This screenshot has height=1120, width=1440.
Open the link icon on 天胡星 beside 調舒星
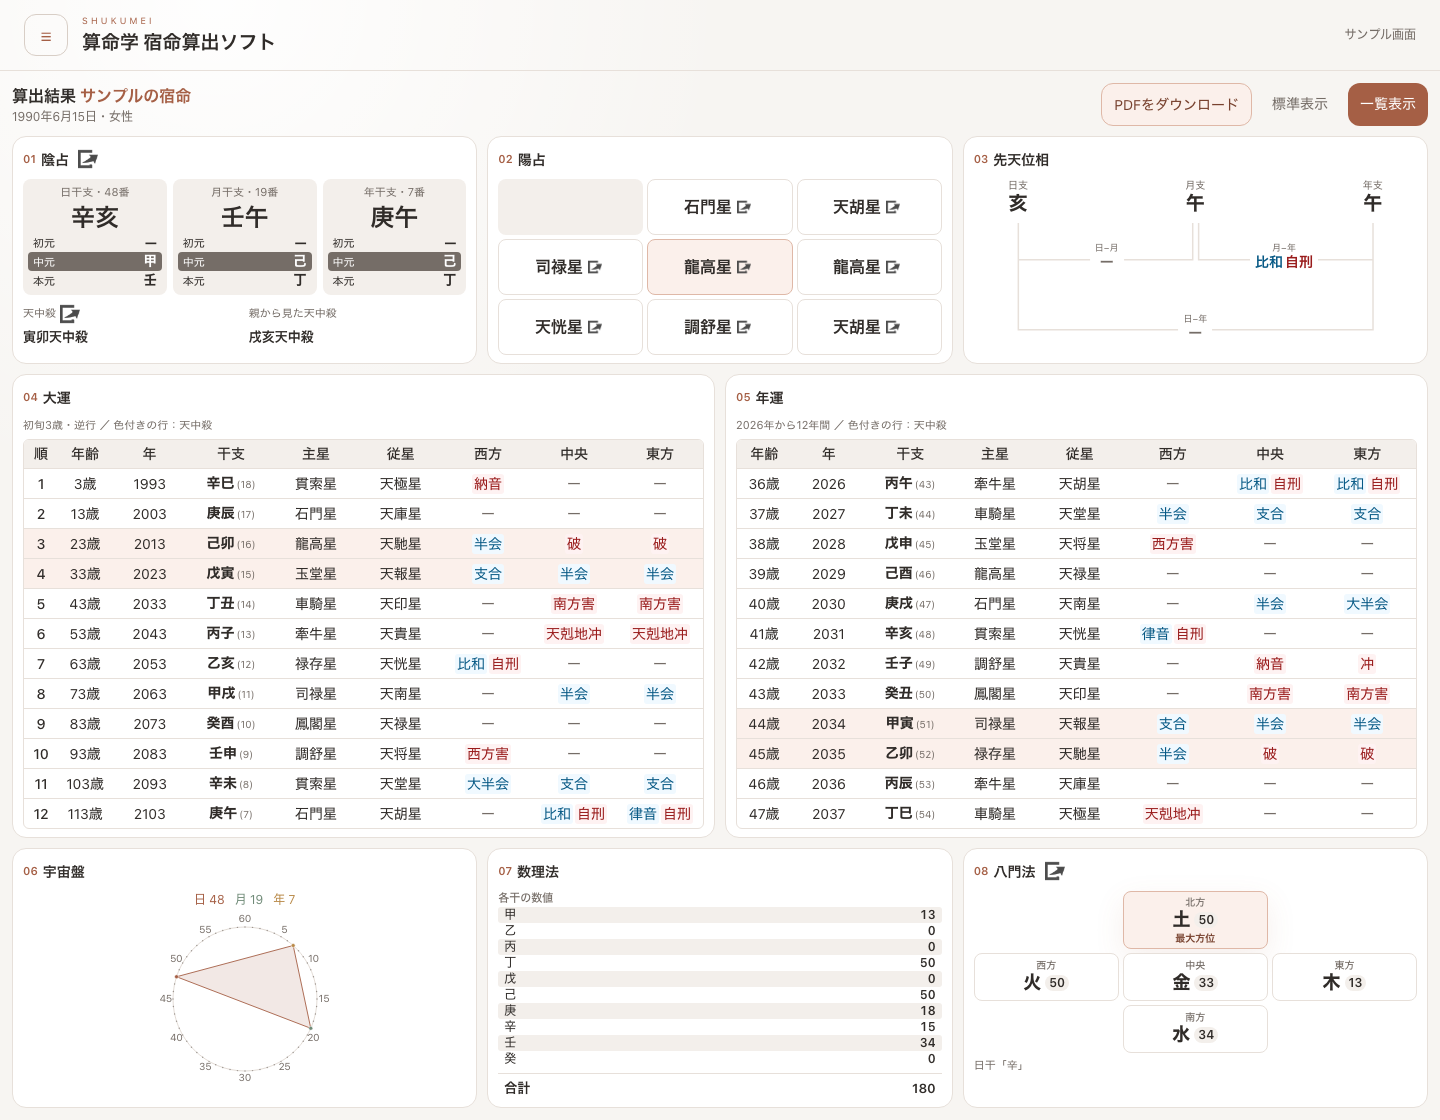coord(893,327)
